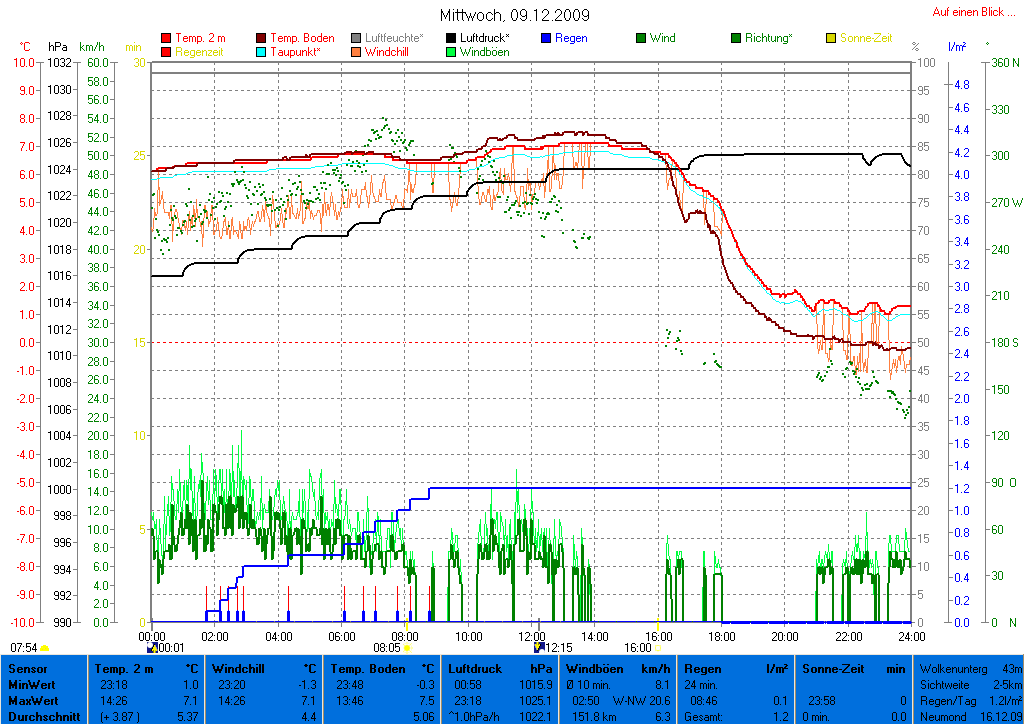Viewport: 1024px width, 724px height.
Task: Click the yellow Sonne-Zeit legend square
Action: (830, 39)
